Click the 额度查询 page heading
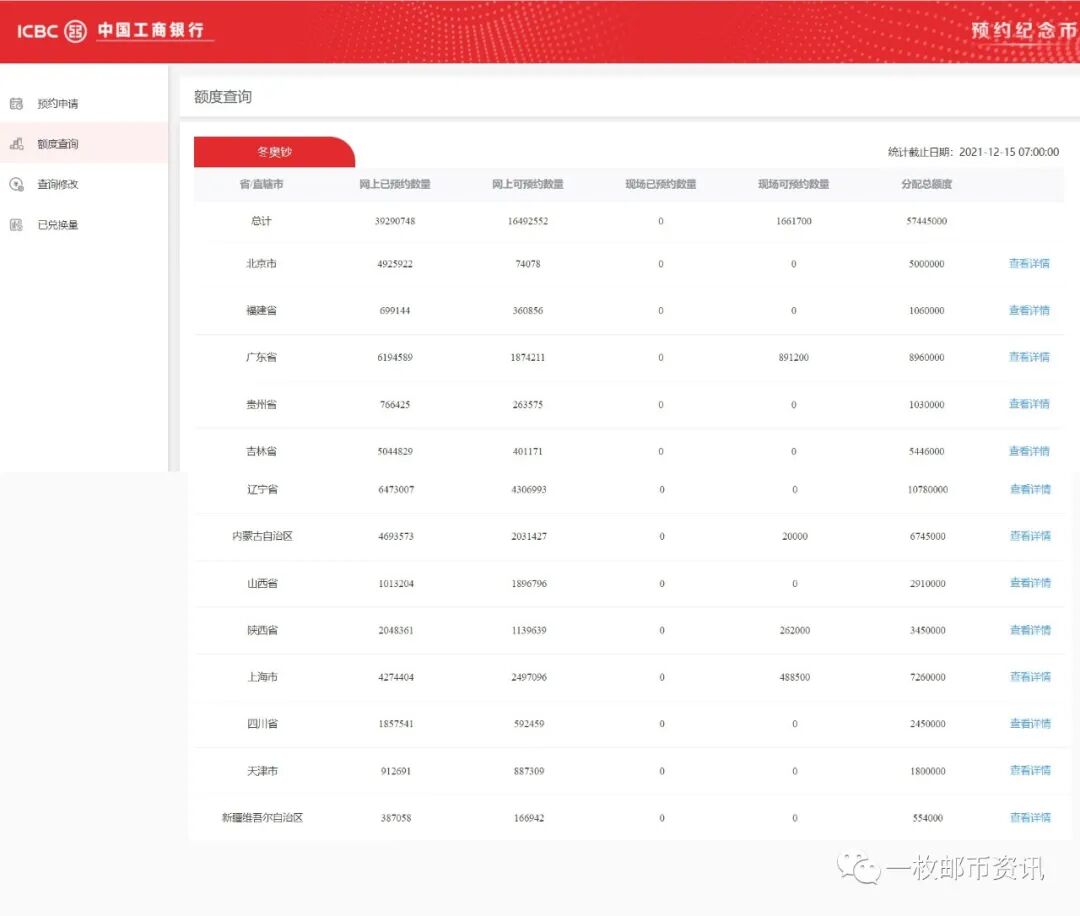The height and width of the screenshot is (916, 1080). [222, 96]
